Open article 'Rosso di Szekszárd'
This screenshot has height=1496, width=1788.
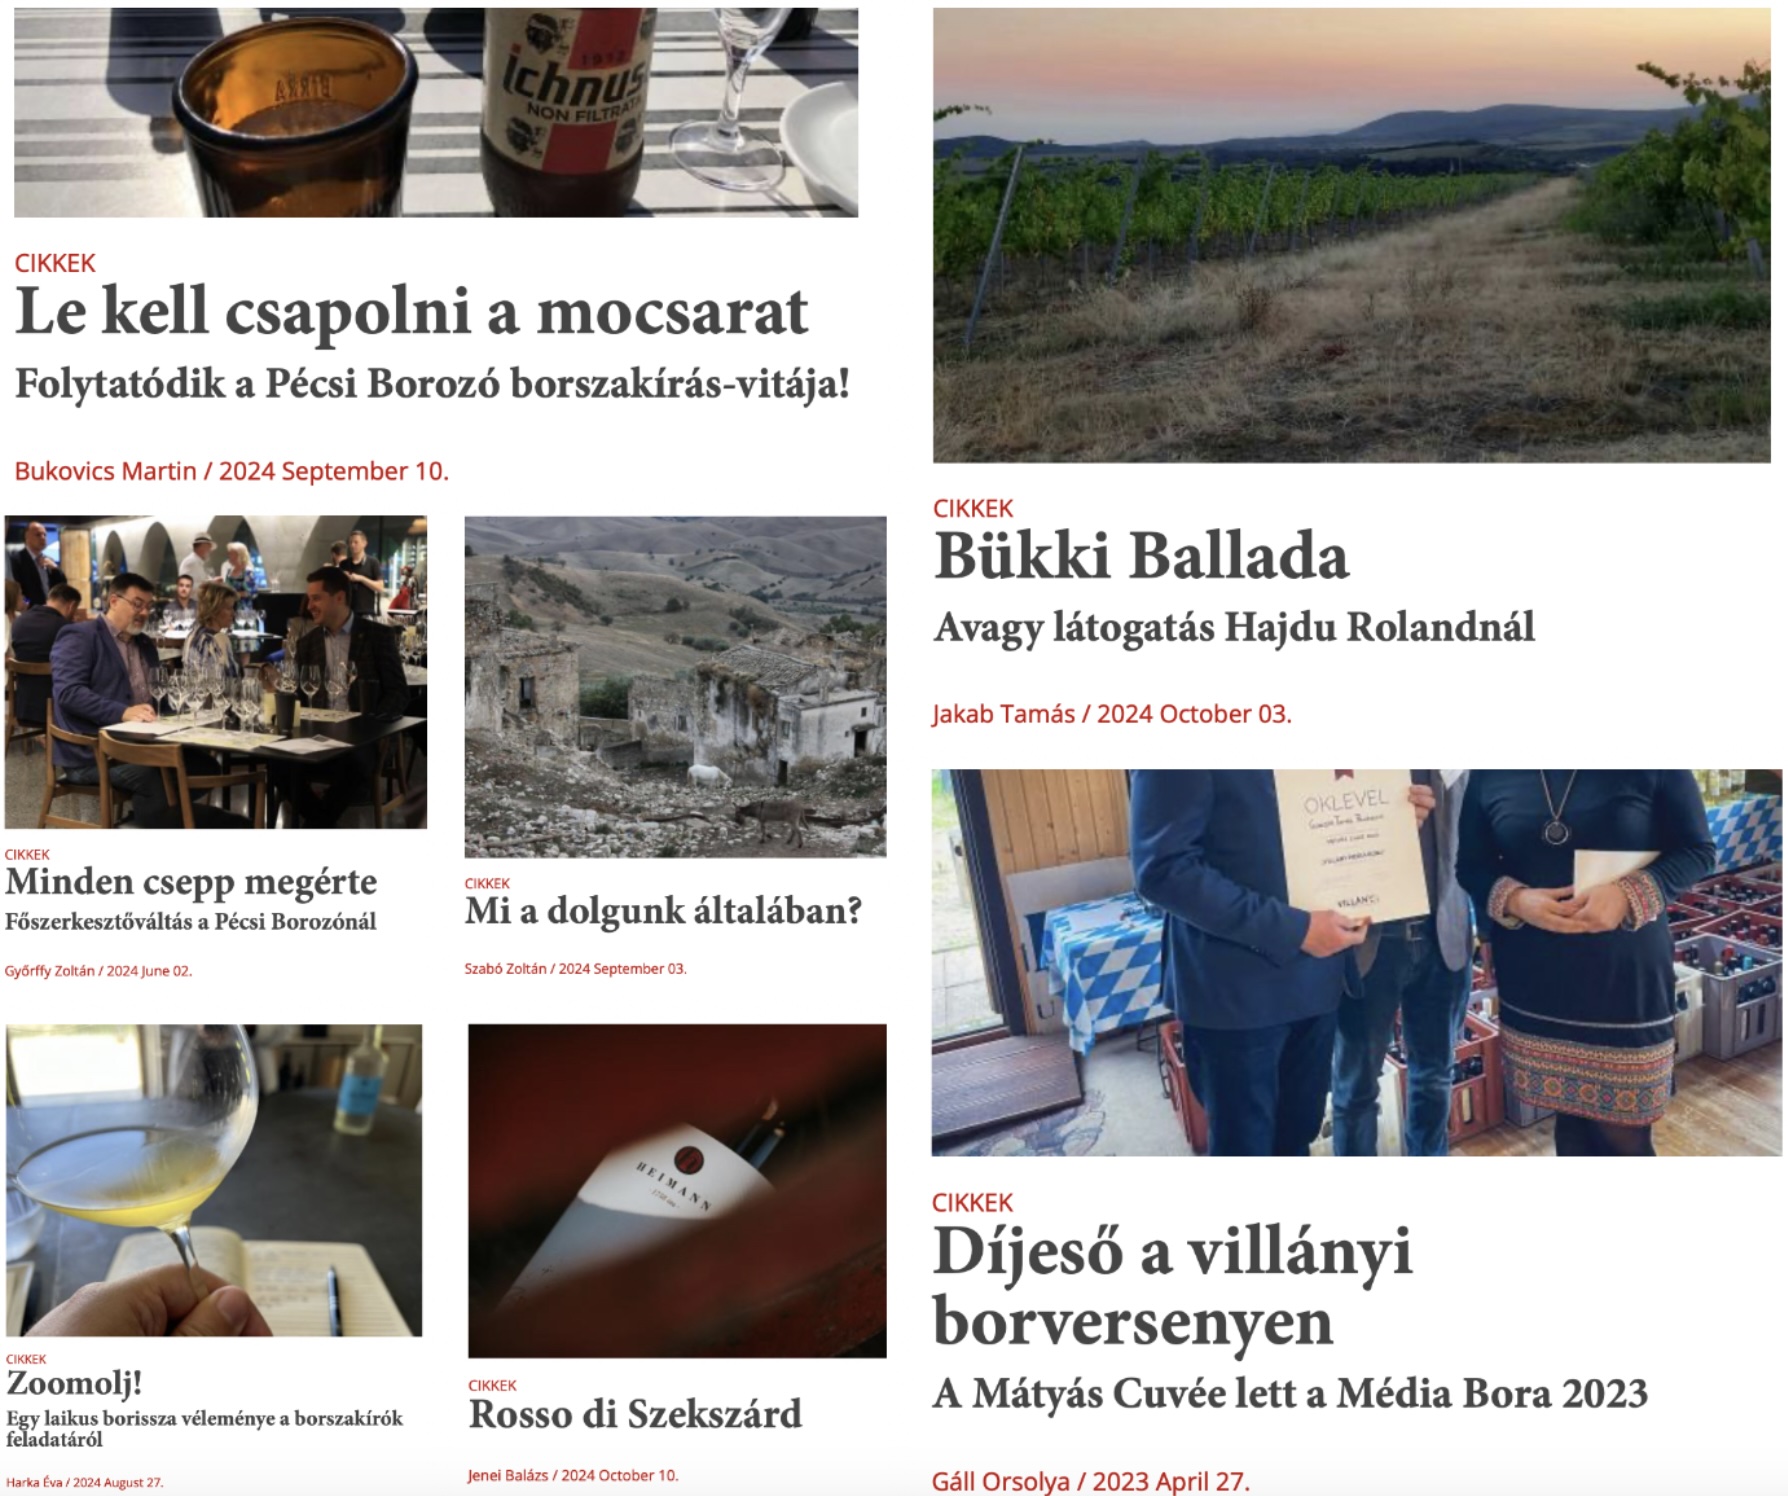tap(635, 1414)
